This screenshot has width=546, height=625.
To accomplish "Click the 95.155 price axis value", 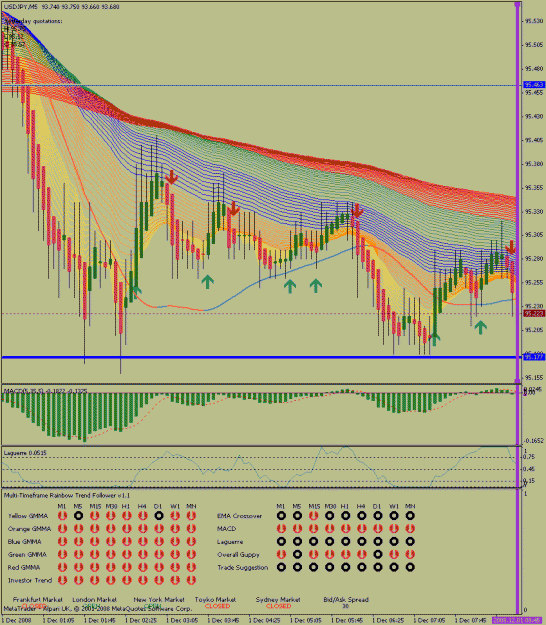I will 534,377.
